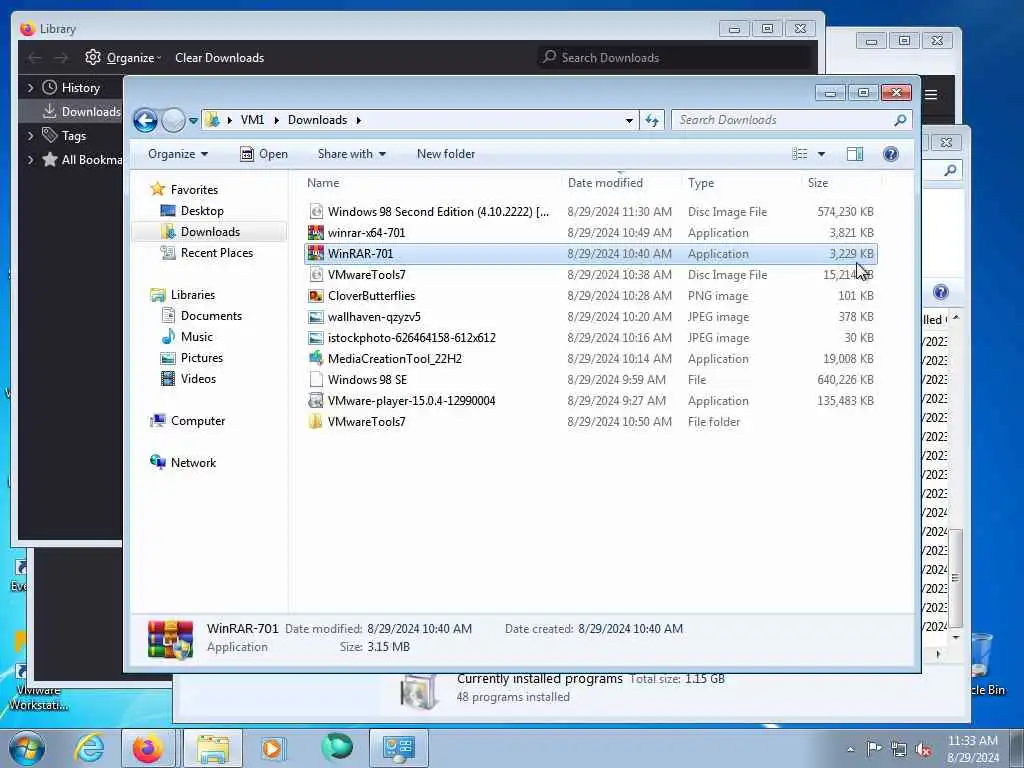This screenshot has width=1024, height=768.
Task: Select istockphoto-626464158-612x612 image
Action: pyautogui.click(x=591, y=338)
